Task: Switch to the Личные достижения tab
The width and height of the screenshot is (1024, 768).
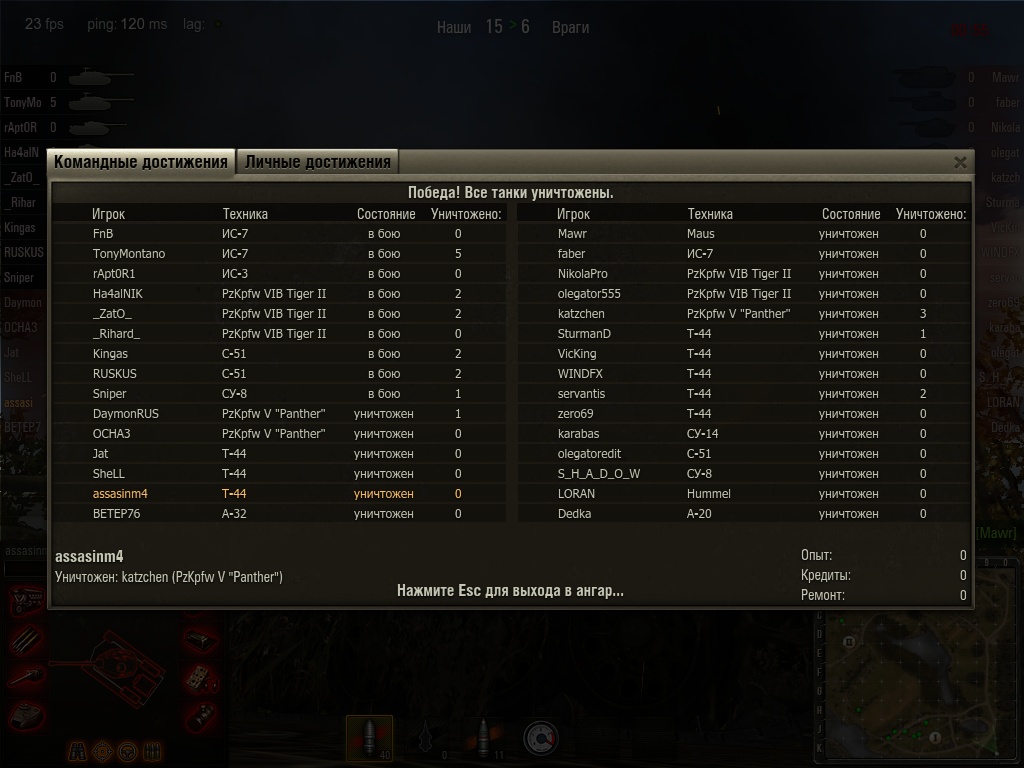Action: [x=317, y=162]
